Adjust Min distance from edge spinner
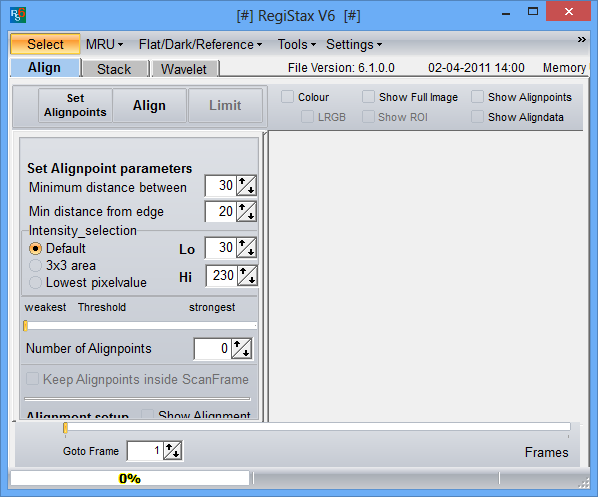 (x=246, y=211)
